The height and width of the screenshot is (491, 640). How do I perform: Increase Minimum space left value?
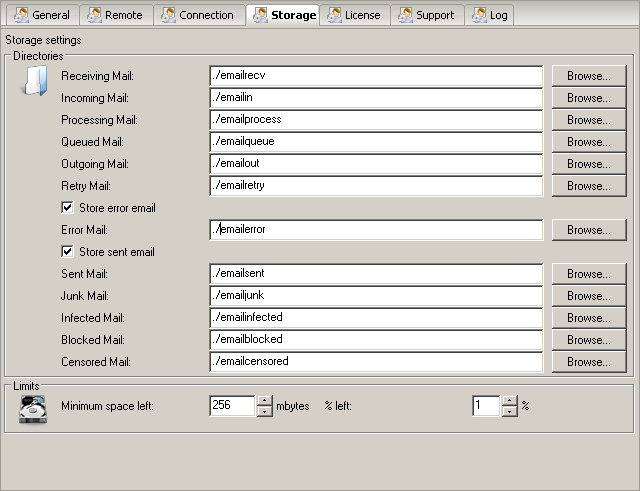click(264, 401)
